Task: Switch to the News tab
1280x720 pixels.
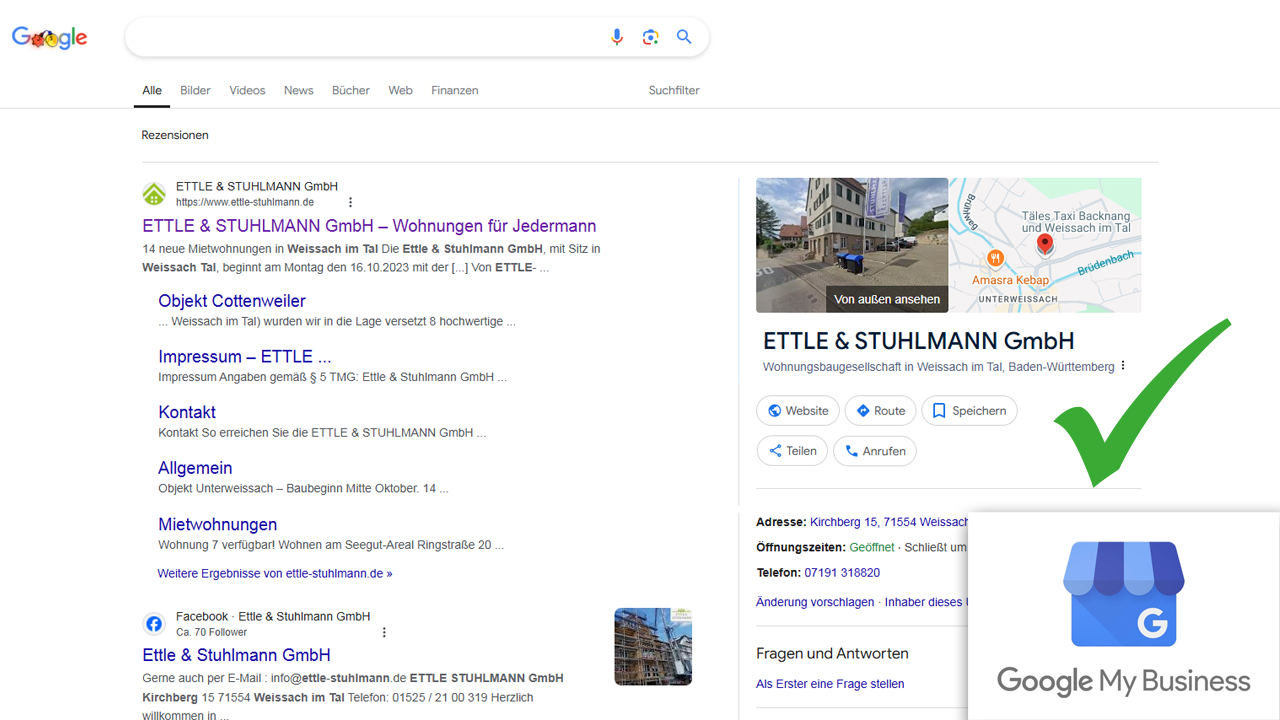Action: (298, 90)
